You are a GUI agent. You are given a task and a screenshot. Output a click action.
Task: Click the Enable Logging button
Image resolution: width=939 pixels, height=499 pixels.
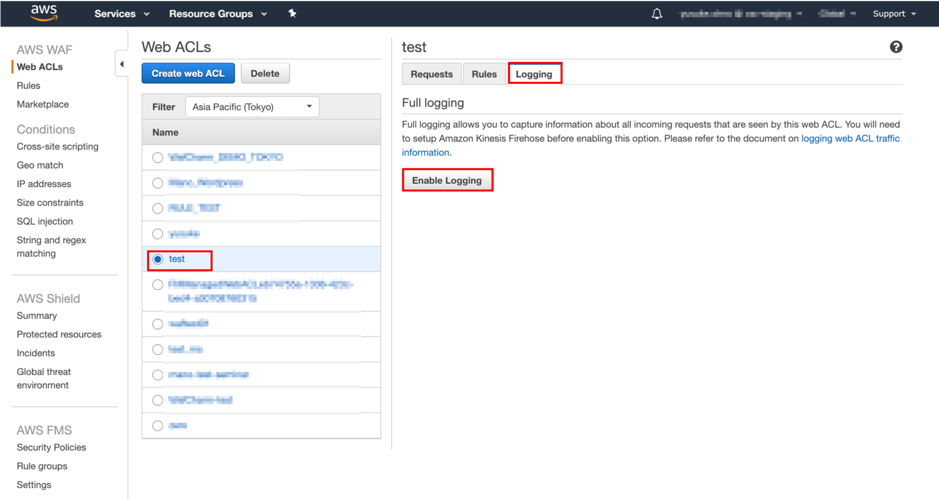point(447,180)
